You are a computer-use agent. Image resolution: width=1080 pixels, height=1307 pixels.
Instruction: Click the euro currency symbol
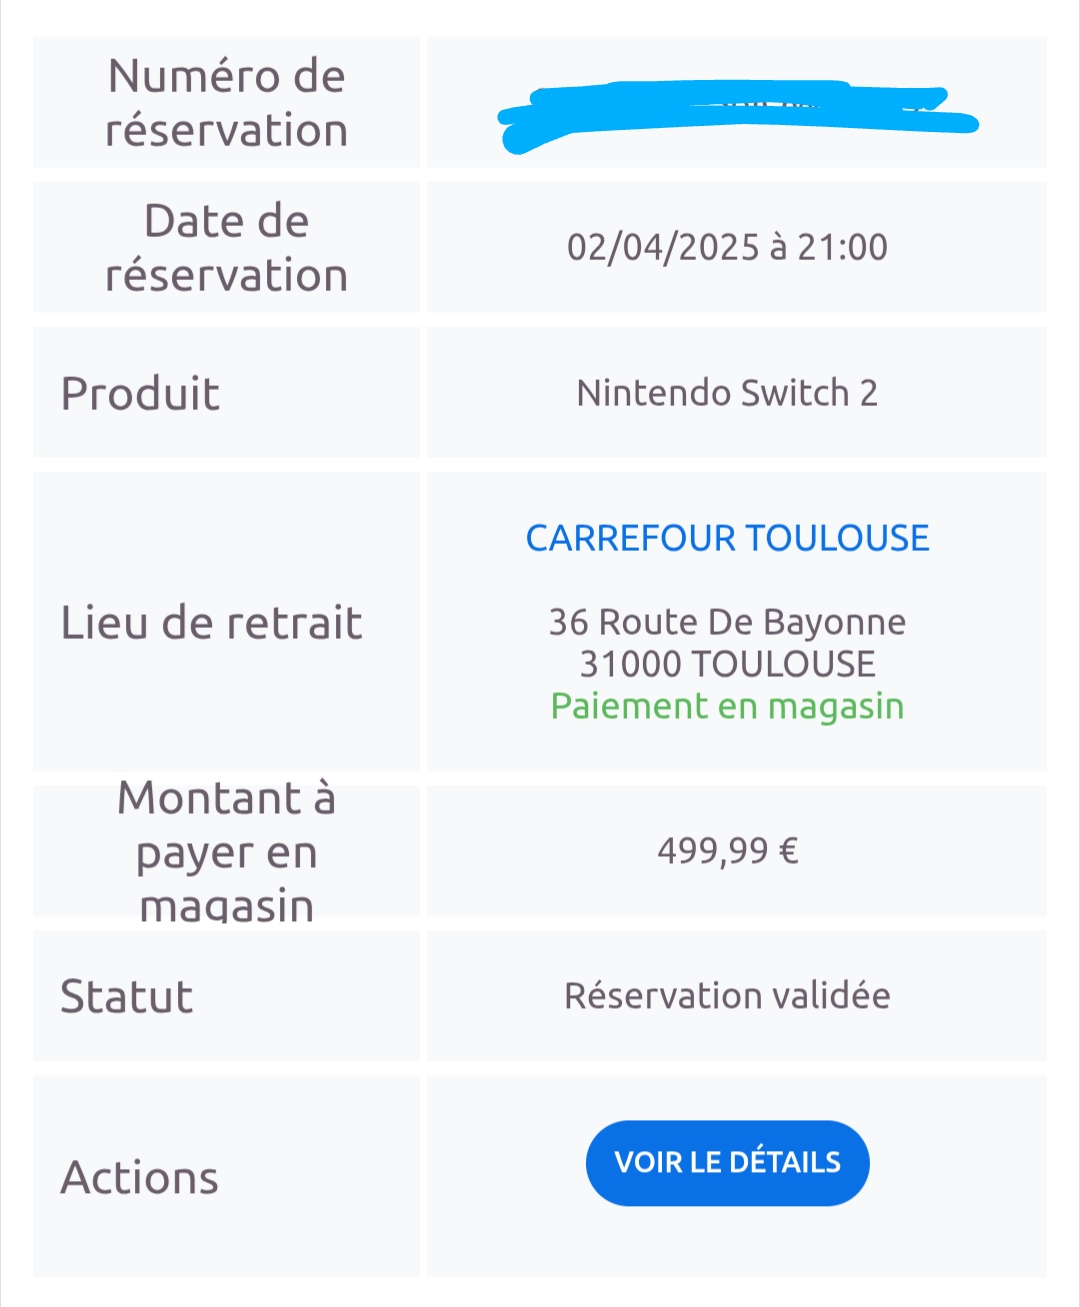pos(788,851)
